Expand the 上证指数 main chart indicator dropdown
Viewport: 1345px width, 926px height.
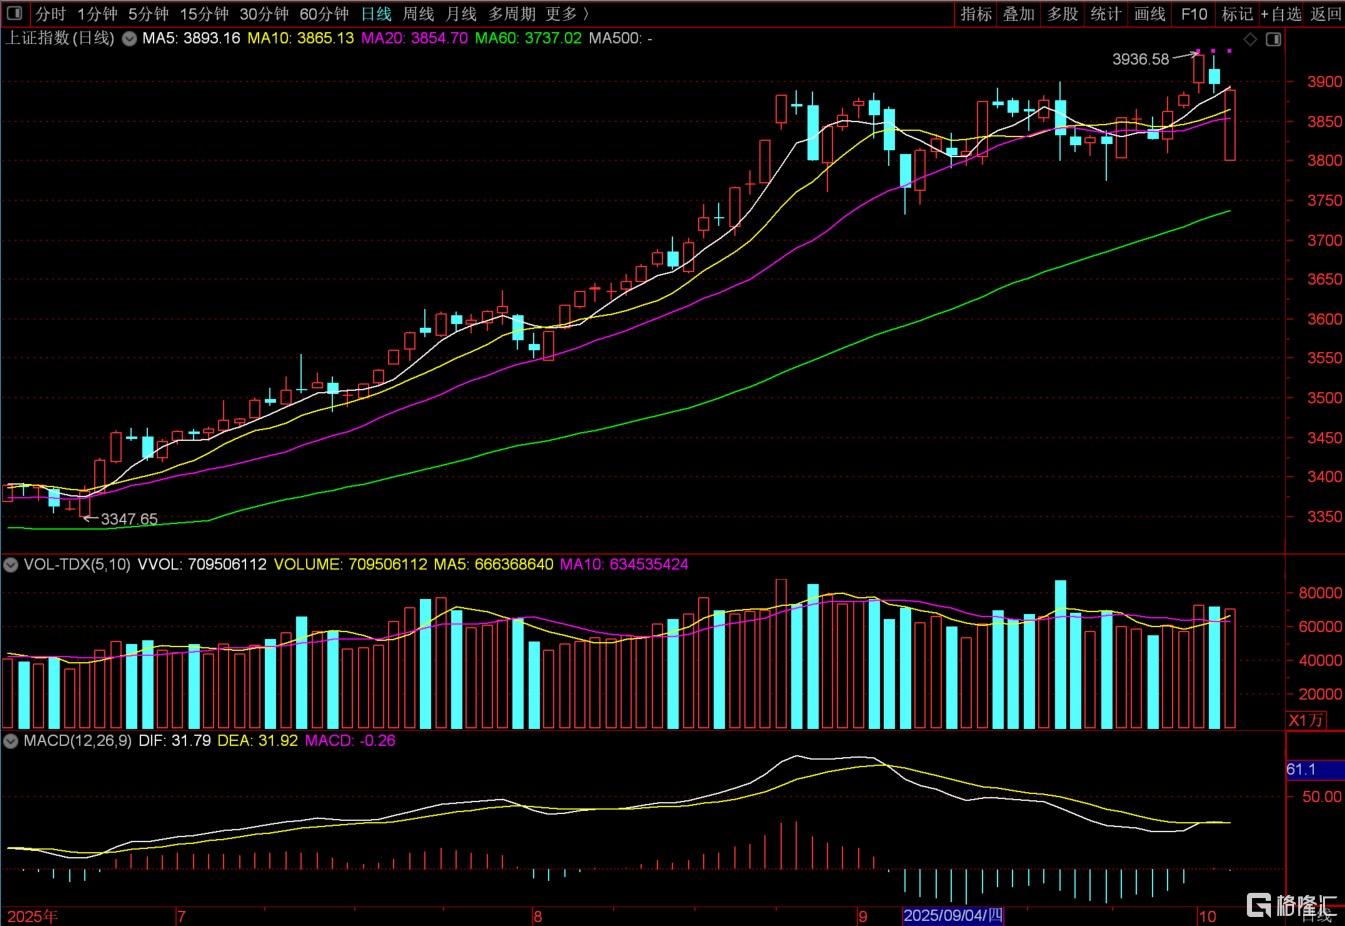pyautogui.click(x=130, y=39)
